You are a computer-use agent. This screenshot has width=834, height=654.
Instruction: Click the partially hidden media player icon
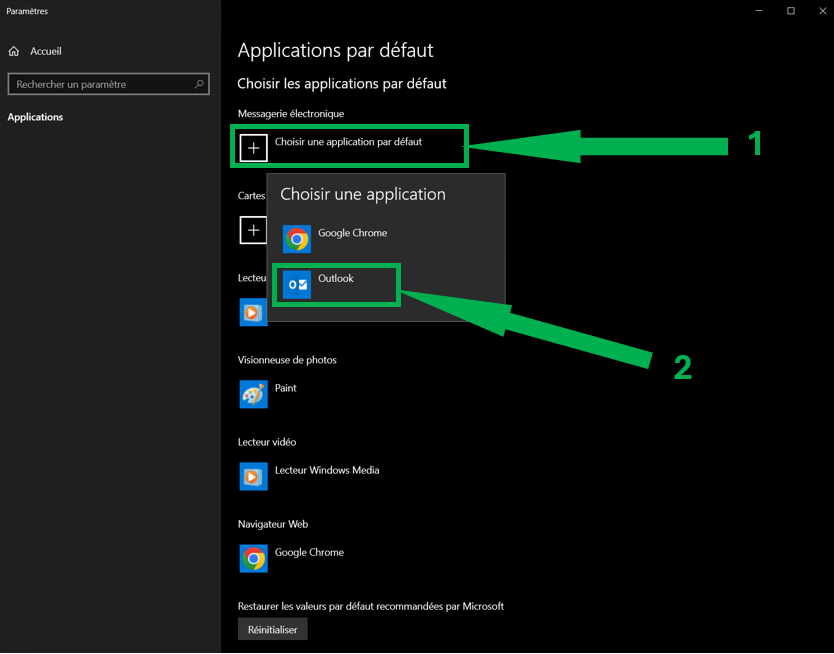253,312
